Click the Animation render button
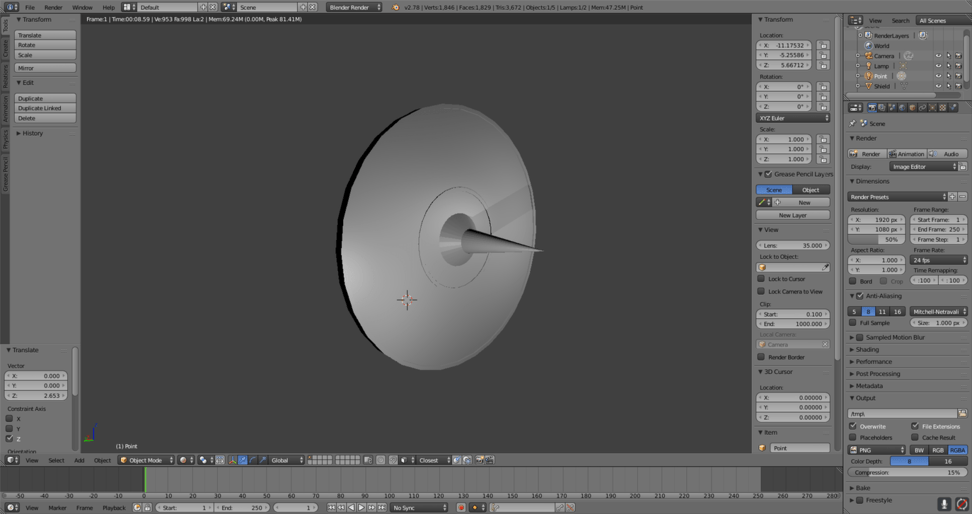 pos(906,154)
